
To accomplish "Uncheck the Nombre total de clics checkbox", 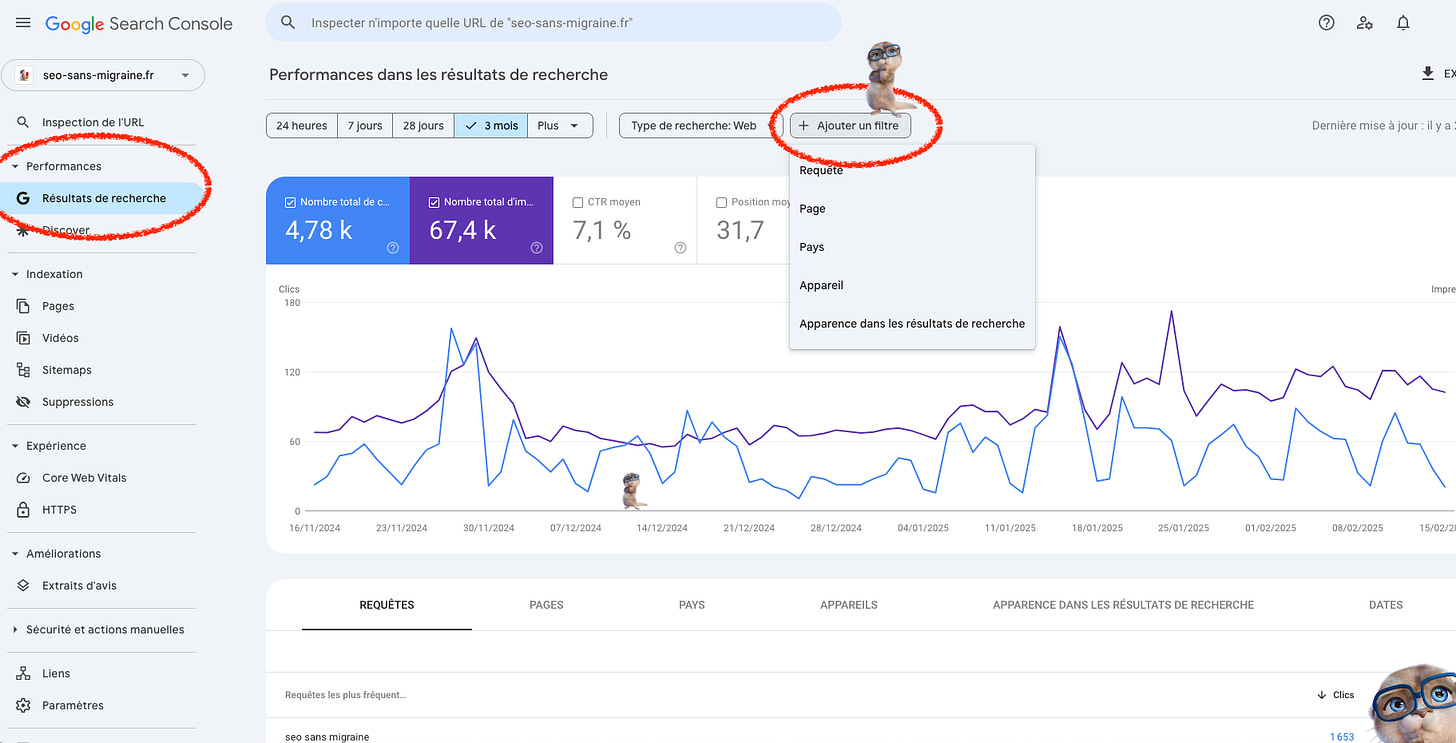I will click(x=291, y=202).
